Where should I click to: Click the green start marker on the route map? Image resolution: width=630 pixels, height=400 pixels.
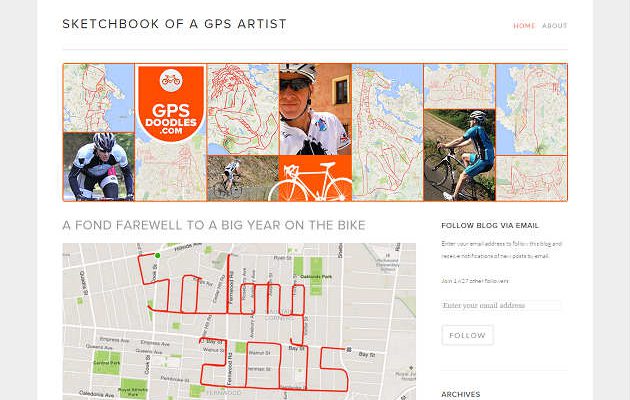(x=158, y=255)
